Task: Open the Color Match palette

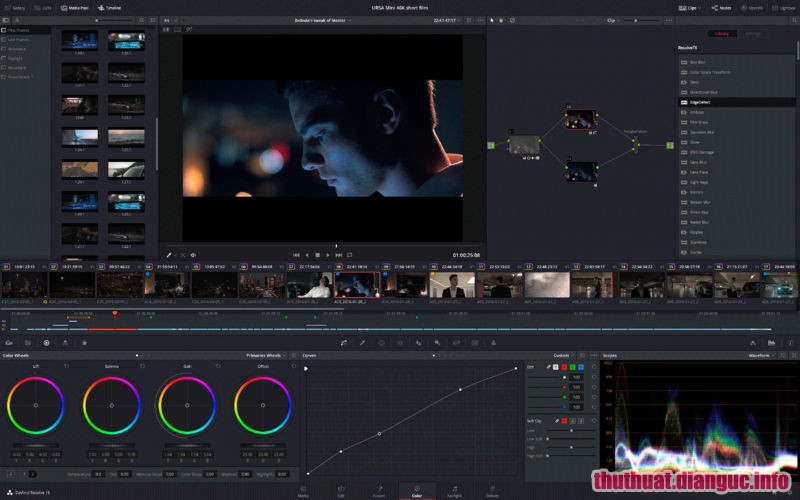Action: tap(28, 343)
